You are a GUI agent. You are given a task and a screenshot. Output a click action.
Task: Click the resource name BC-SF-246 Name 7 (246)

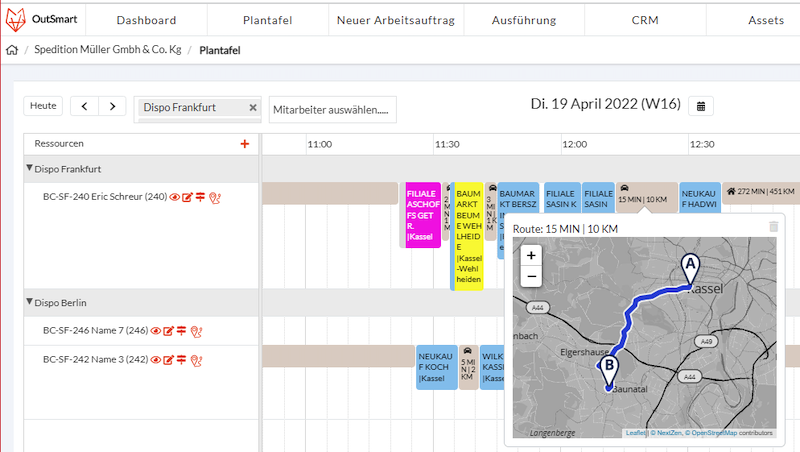(x=95, y=331)
